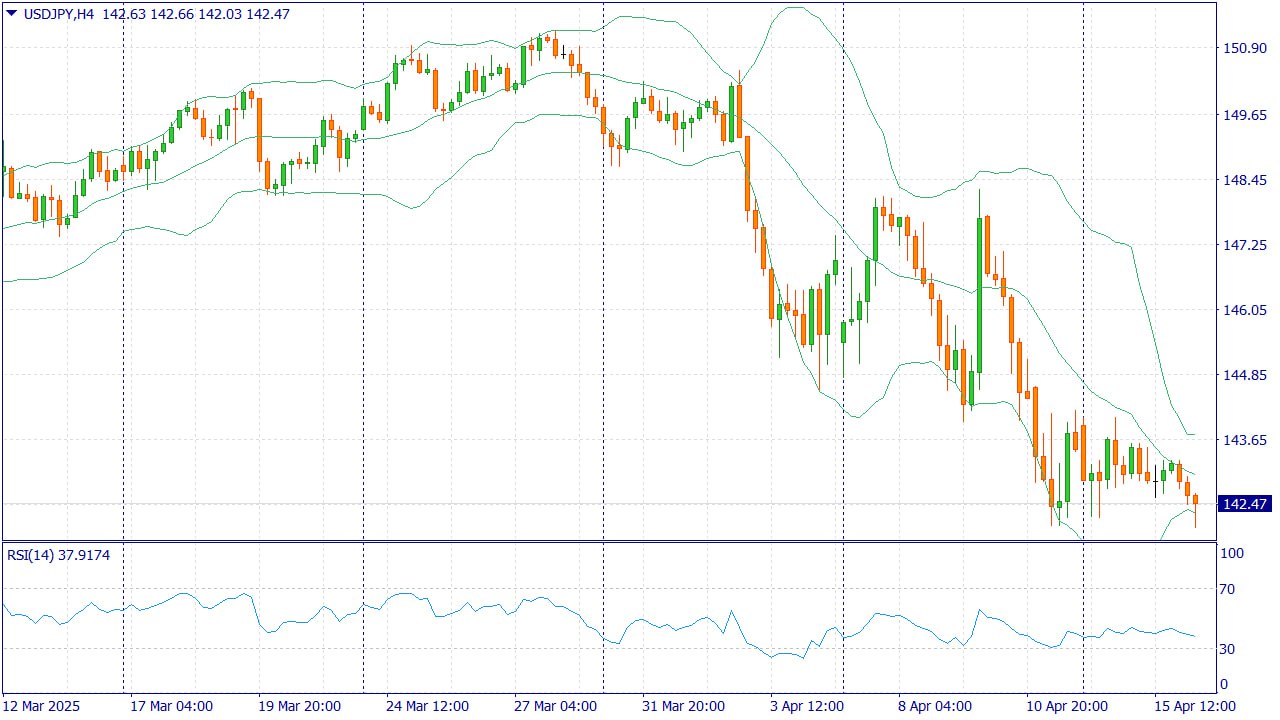Click the 10 Apr 20:00 time label
The height and width of the screenshot is (720, 1280).
[x=1067, y=706]
